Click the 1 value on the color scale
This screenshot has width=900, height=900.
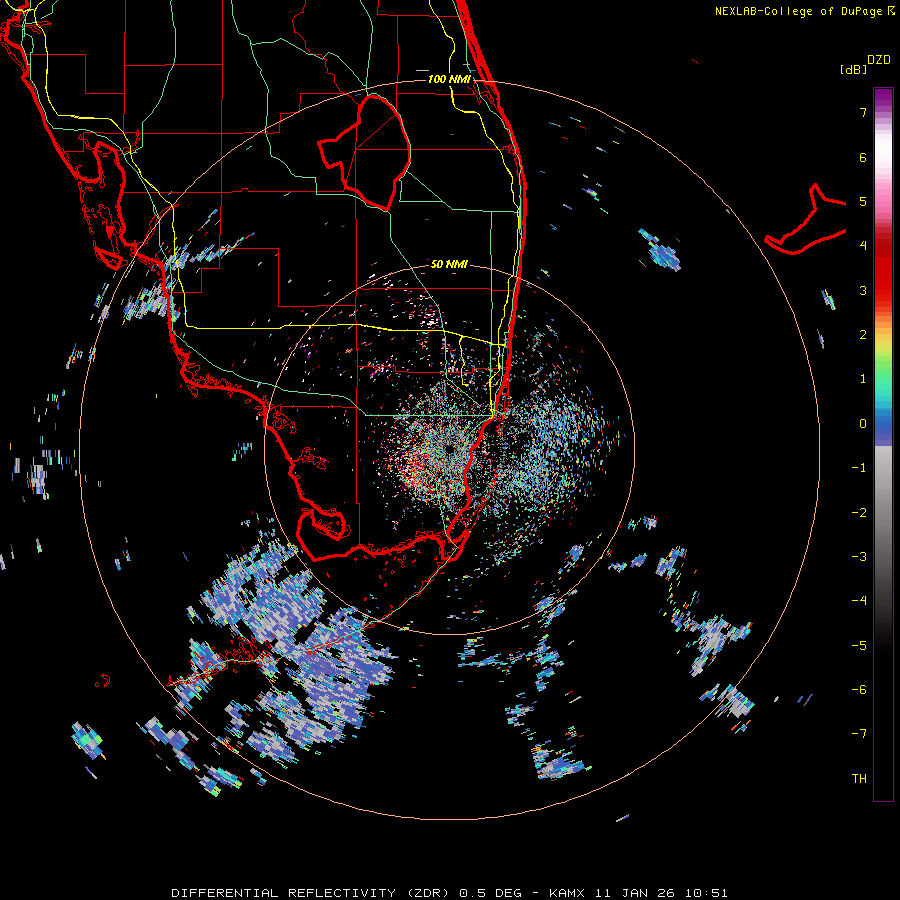pos(863,379)
